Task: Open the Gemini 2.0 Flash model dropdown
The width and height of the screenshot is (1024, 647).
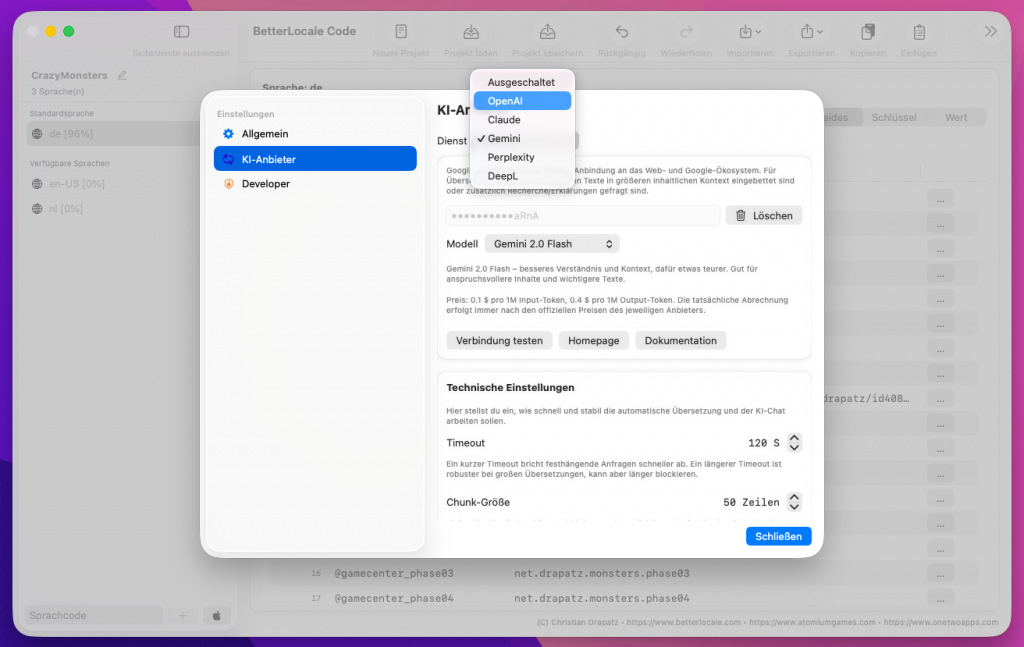Action: tap(552, 244)
